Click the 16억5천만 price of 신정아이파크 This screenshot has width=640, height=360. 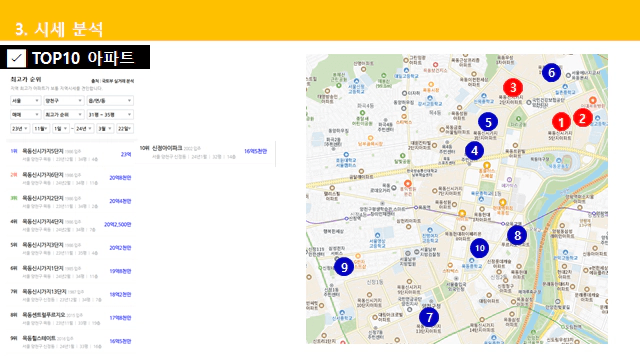pyautogui.click(x=256, y=151)
